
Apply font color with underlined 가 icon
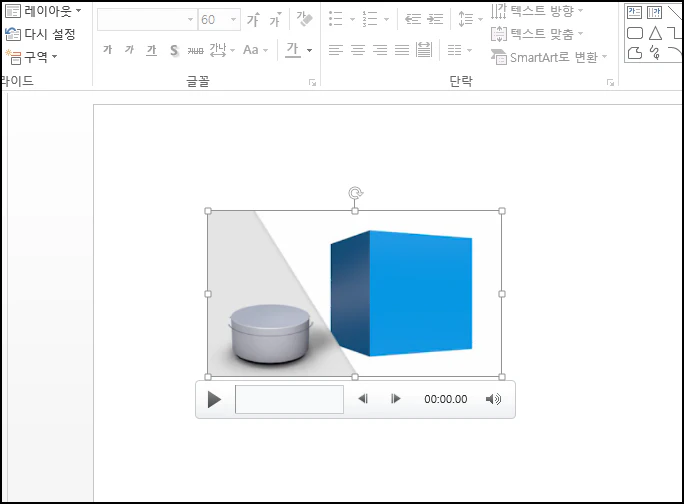(x=293, y=49)
